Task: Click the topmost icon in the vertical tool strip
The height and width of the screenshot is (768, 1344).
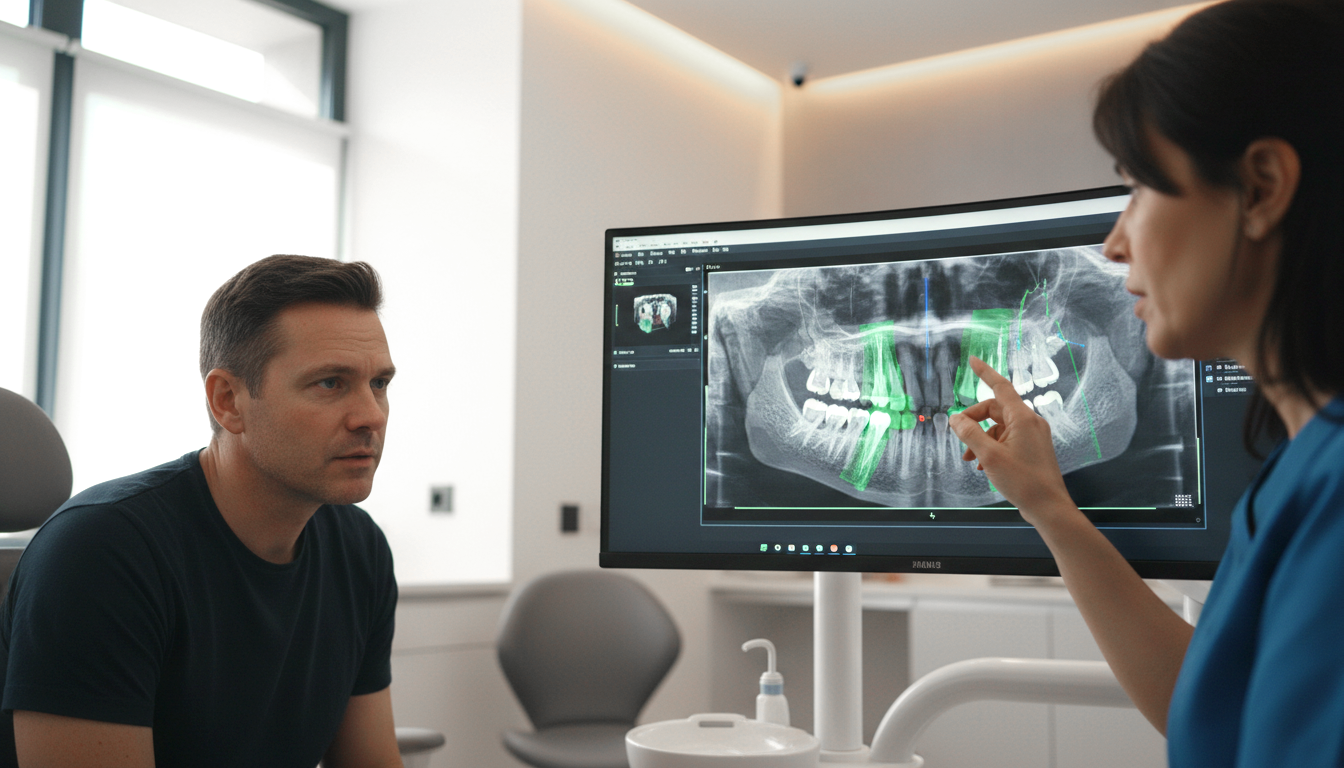Action: tap(693, 287)
